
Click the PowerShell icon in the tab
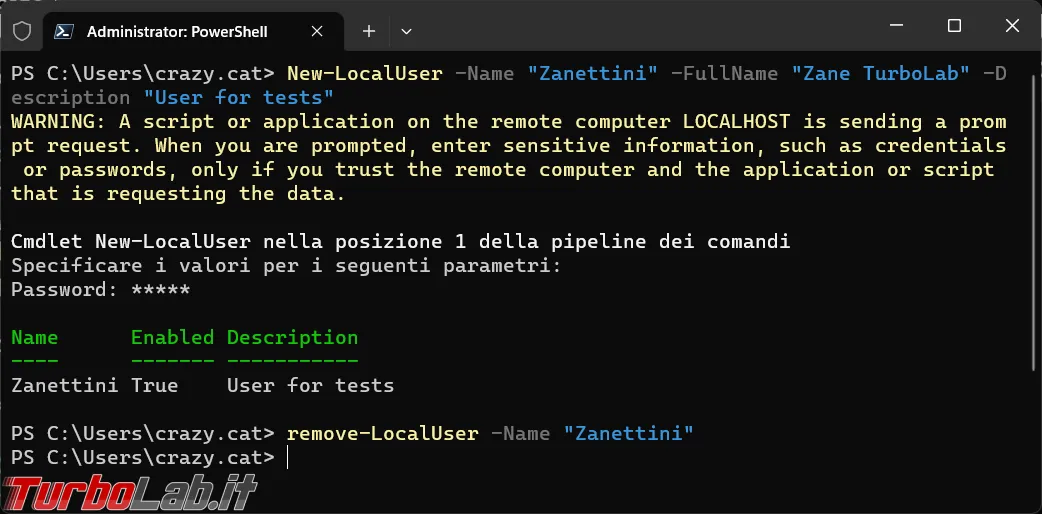[64, 31]
